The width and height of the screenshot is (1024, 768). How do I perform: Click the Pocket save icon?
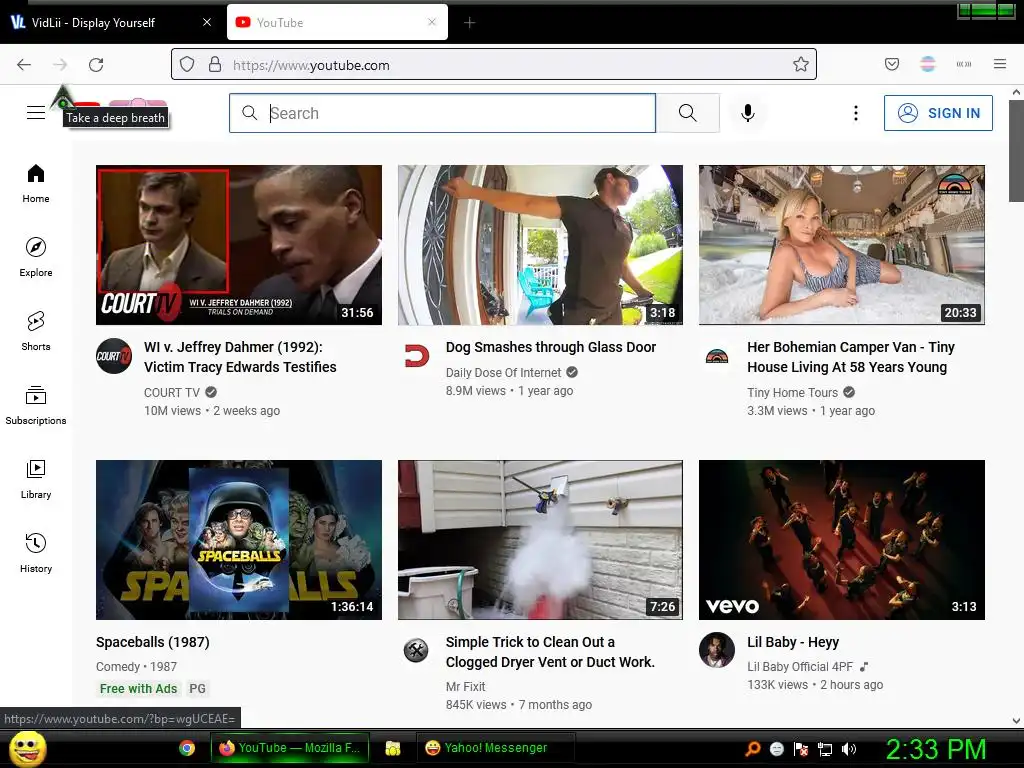892,64
